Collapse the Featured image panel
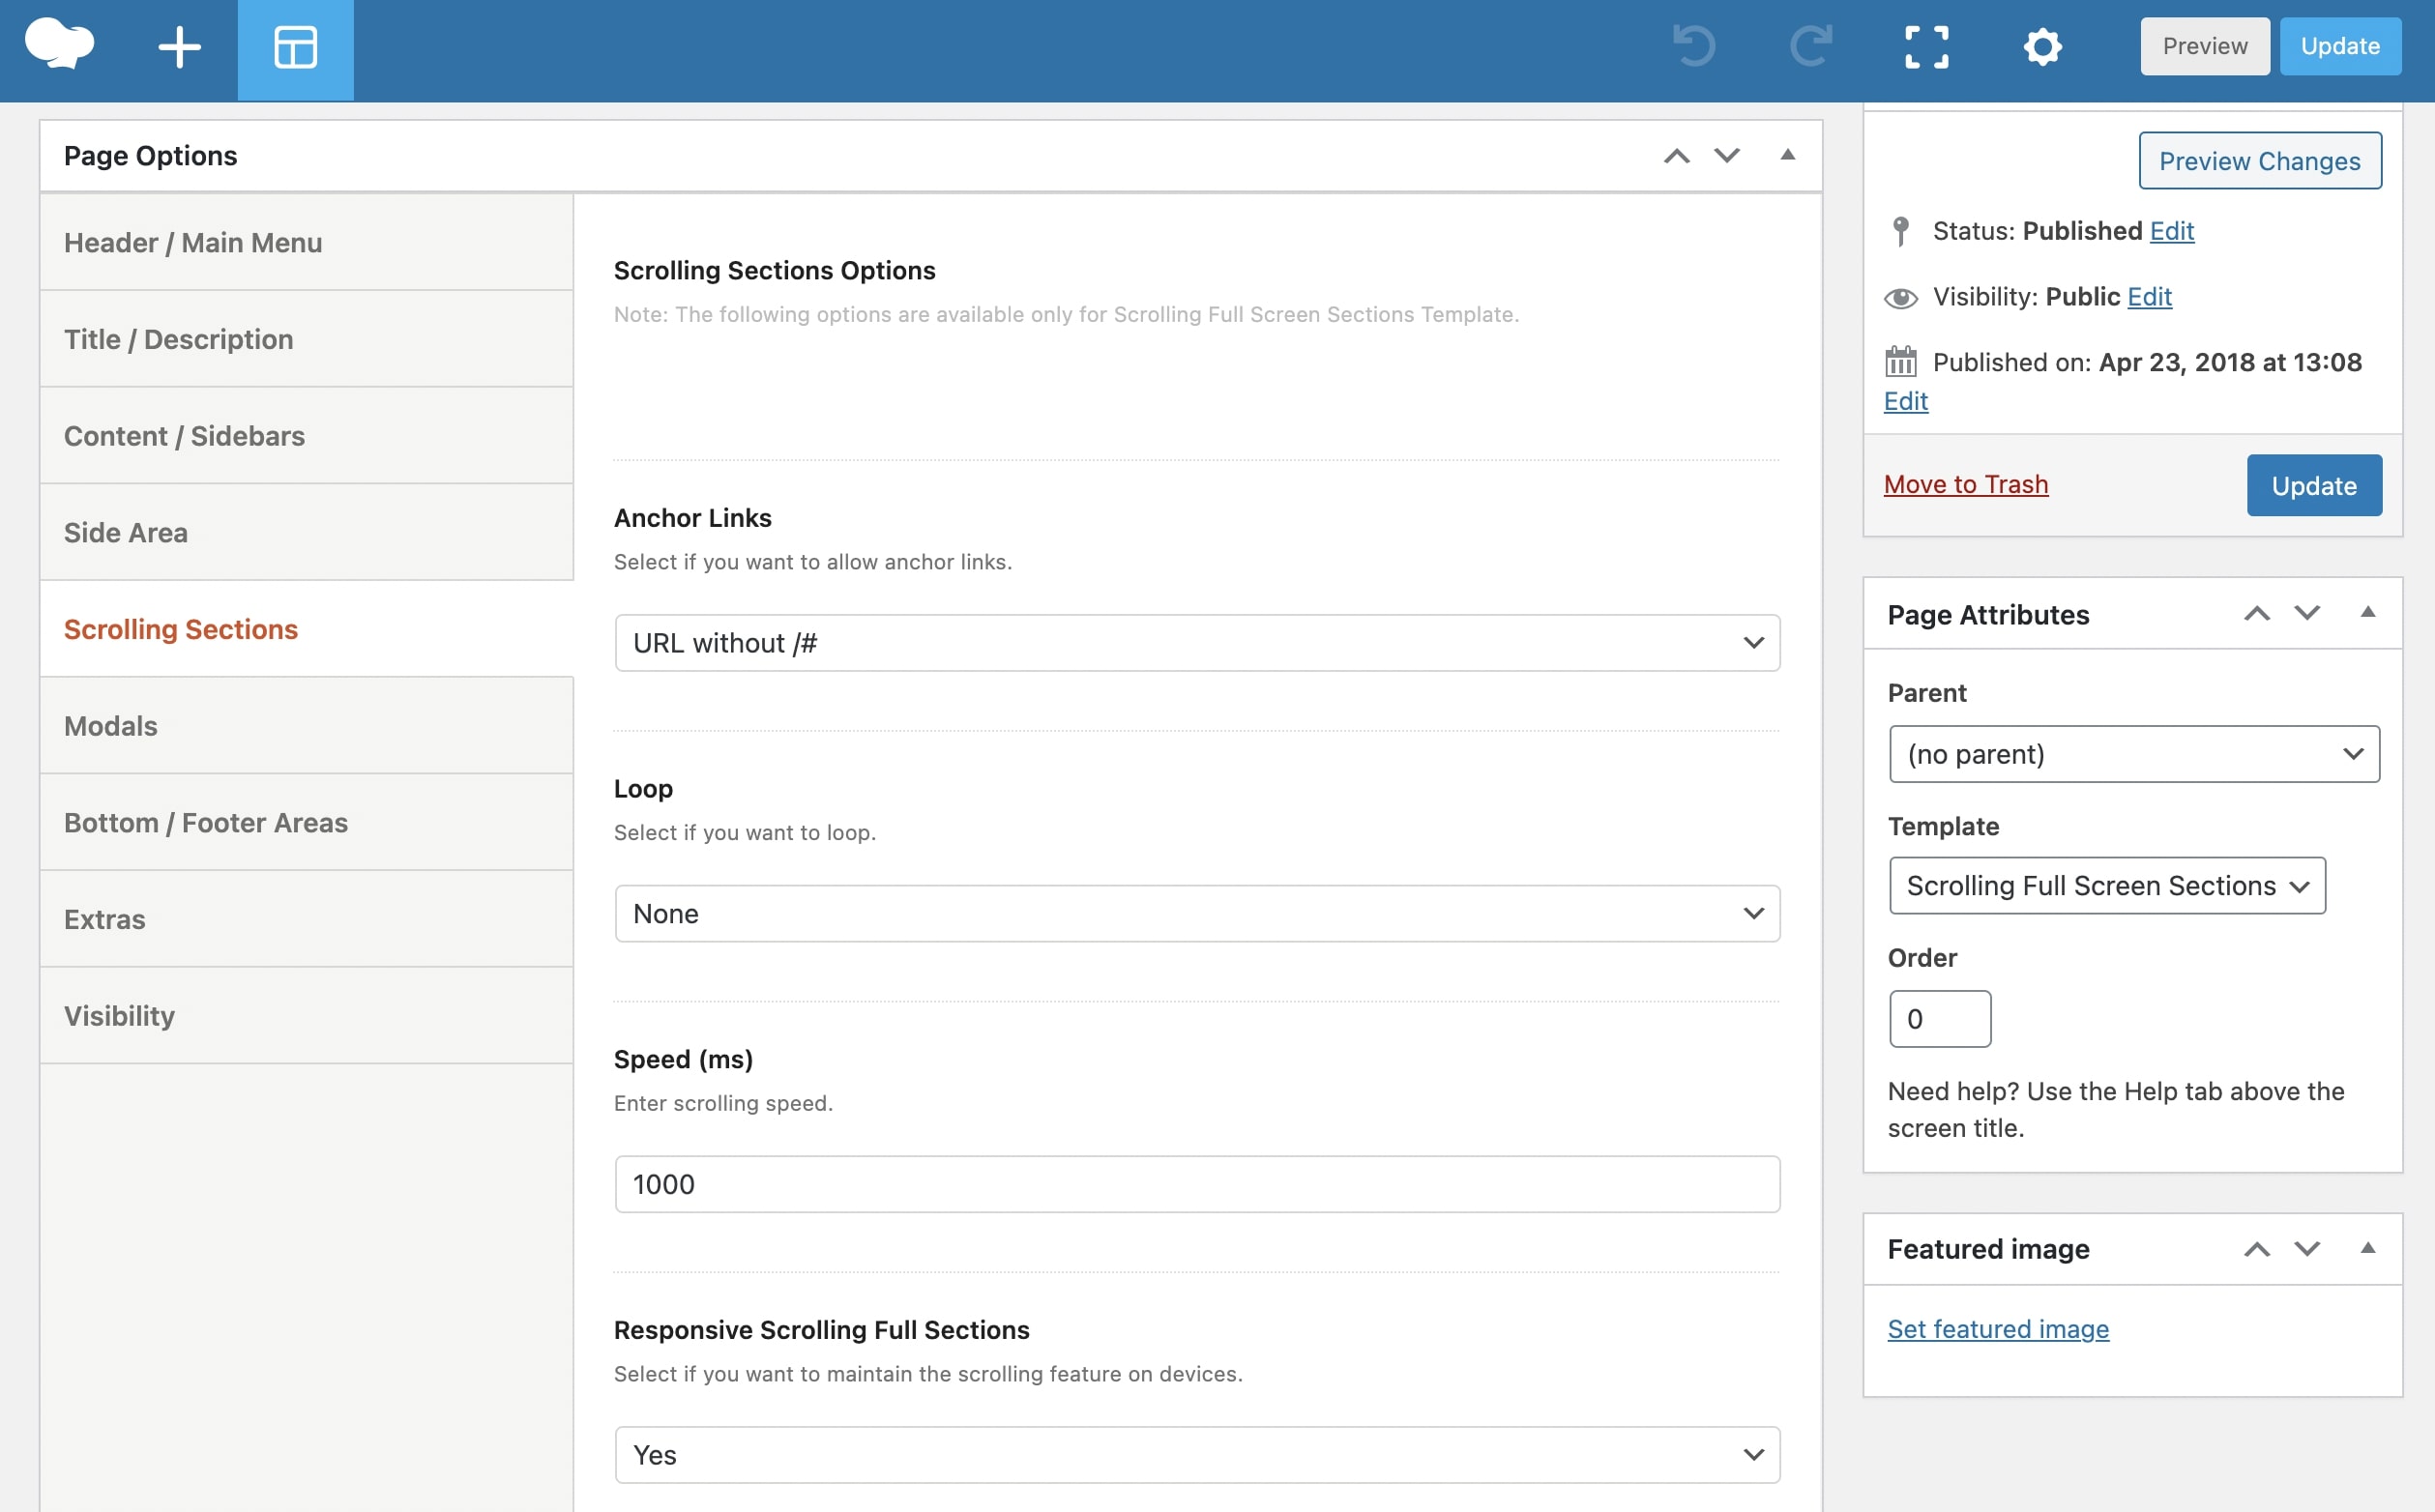 pos(2367,1248)
